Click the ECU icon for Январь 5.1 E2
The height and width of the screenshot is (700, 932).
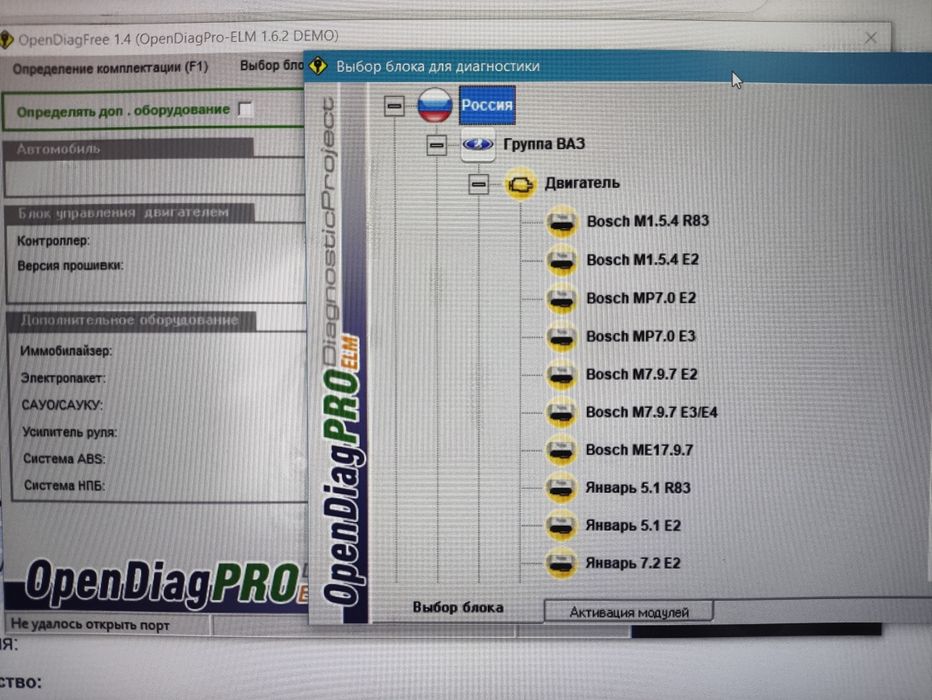561,525
